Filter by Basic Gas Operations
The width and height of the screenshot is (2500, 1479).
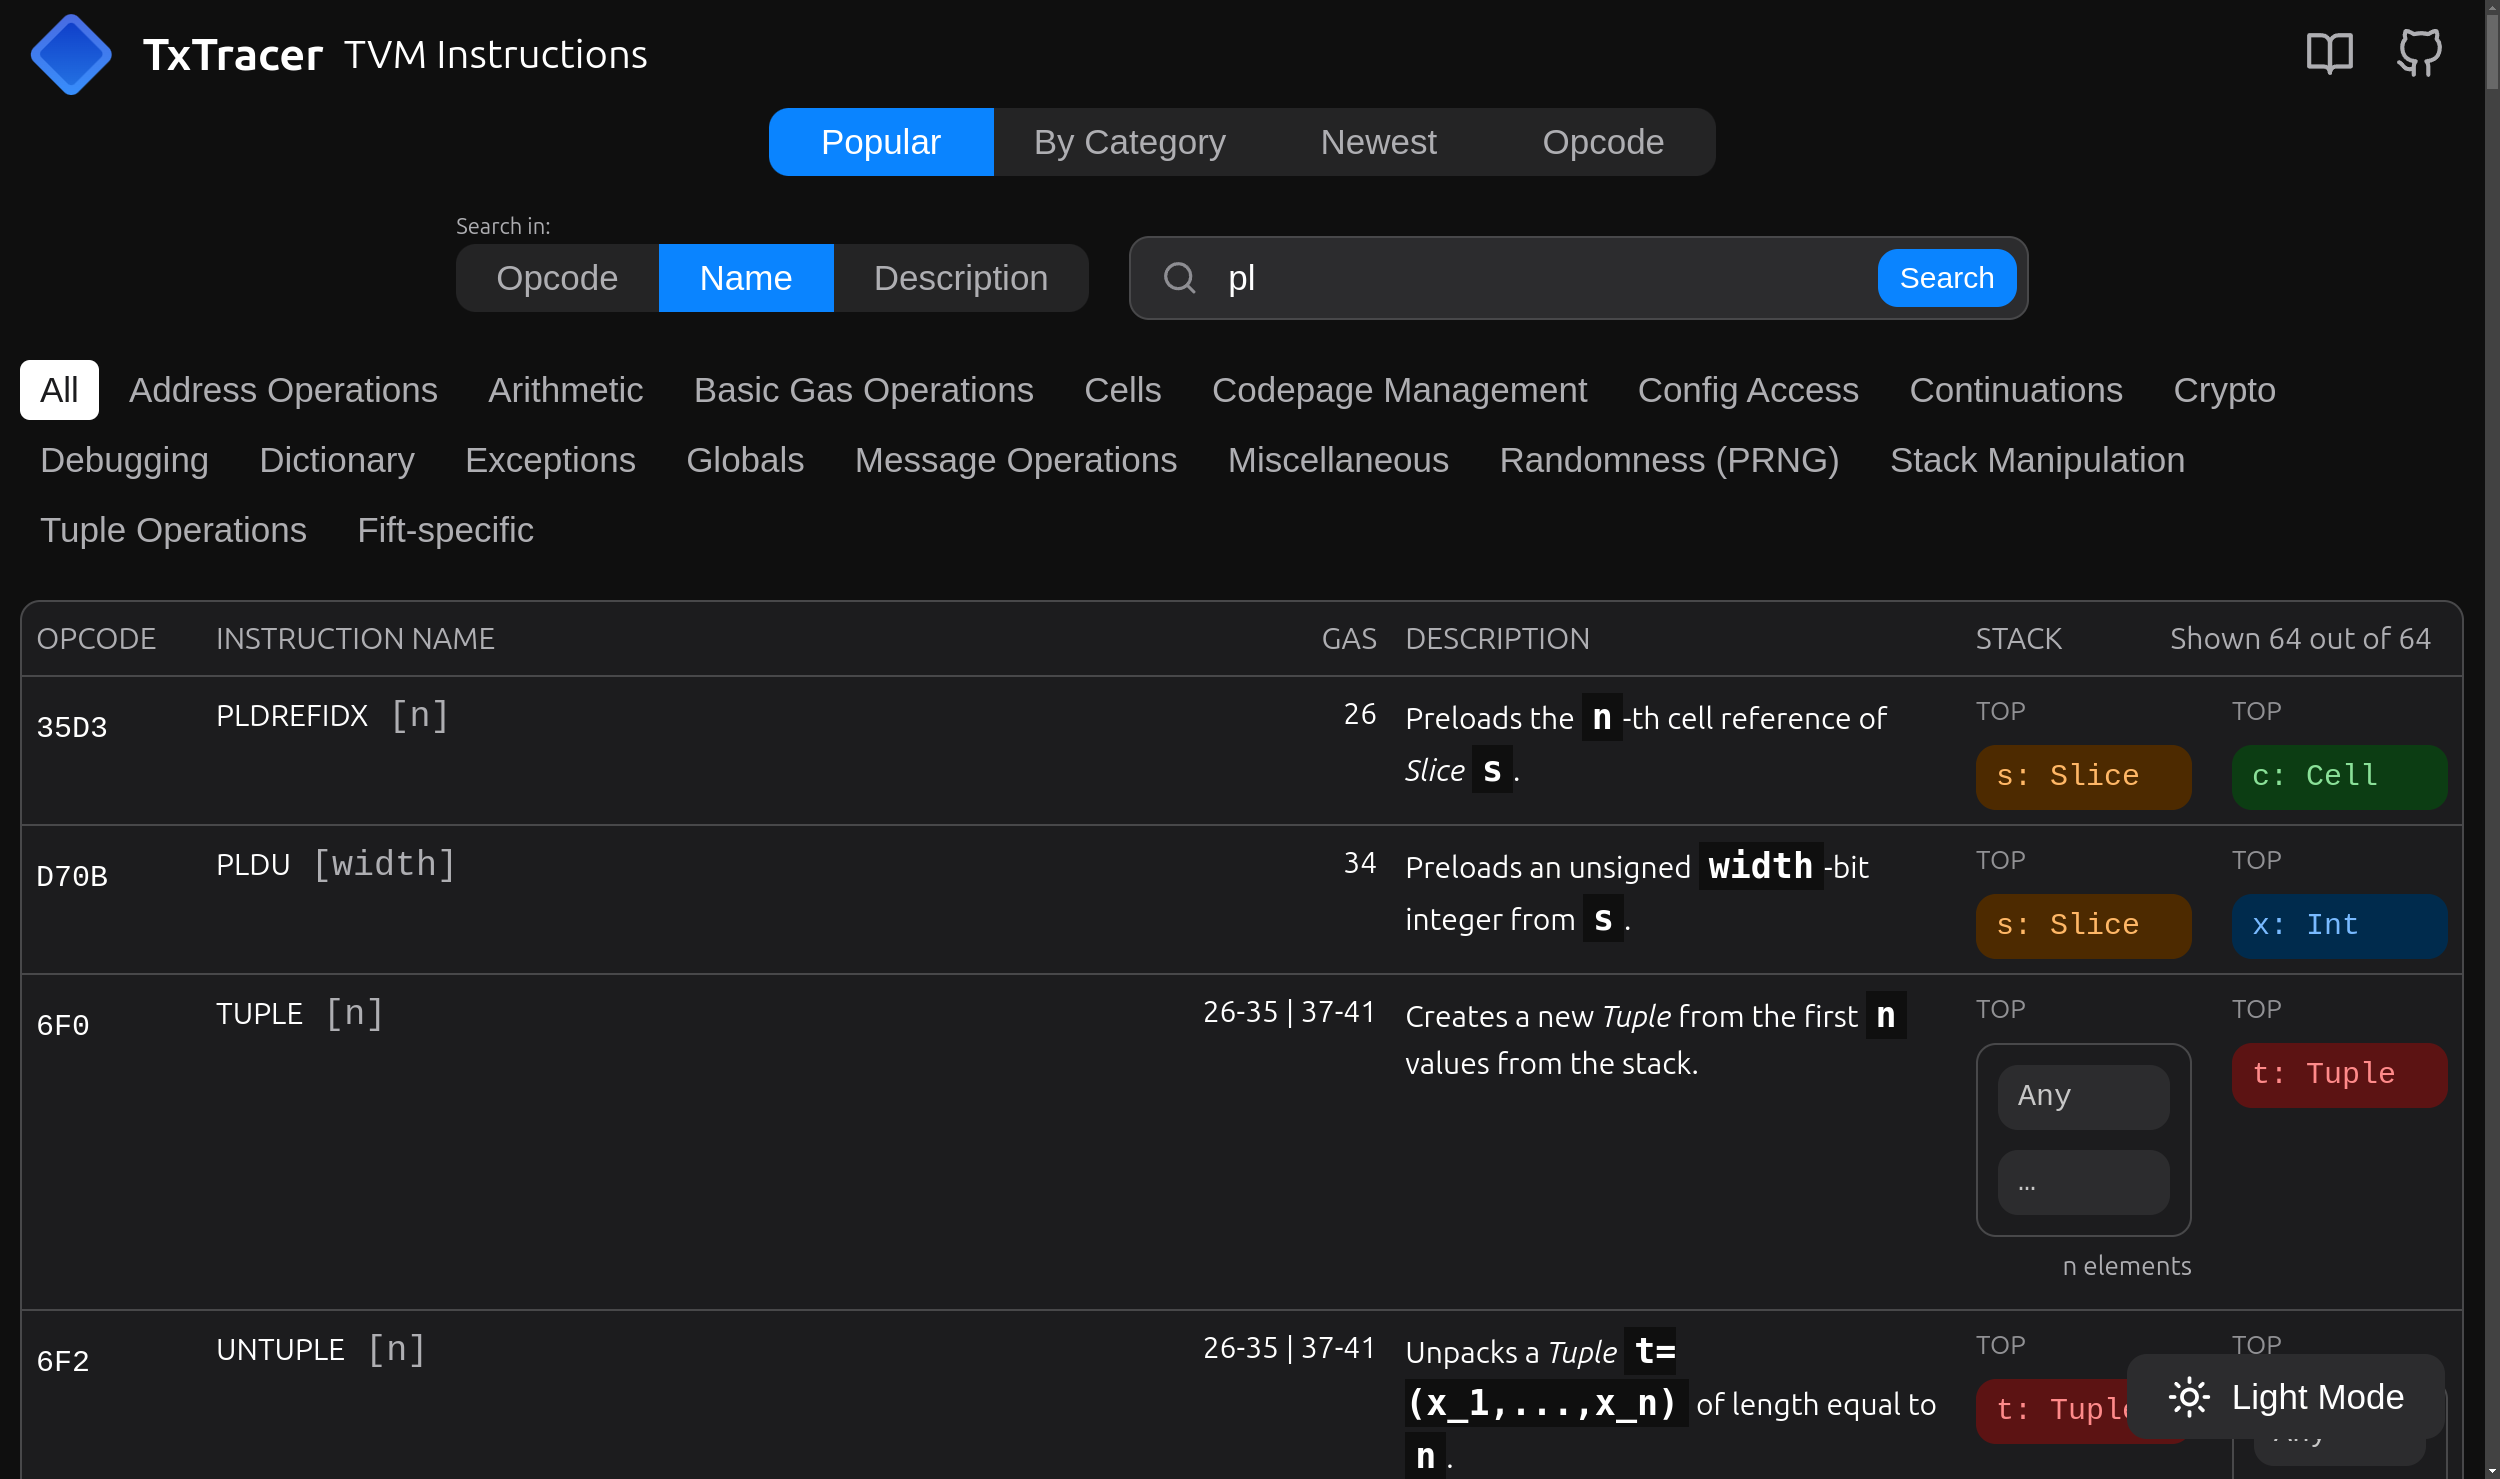[864, 390]
